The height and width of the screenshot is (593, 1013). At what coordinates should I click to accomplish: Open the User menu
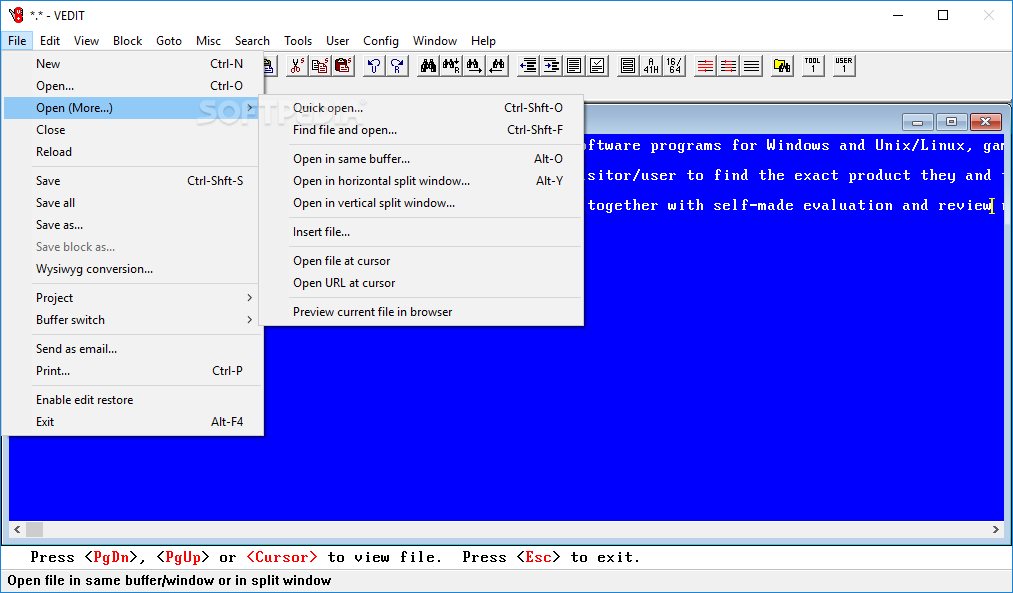(x=337, y=41)
